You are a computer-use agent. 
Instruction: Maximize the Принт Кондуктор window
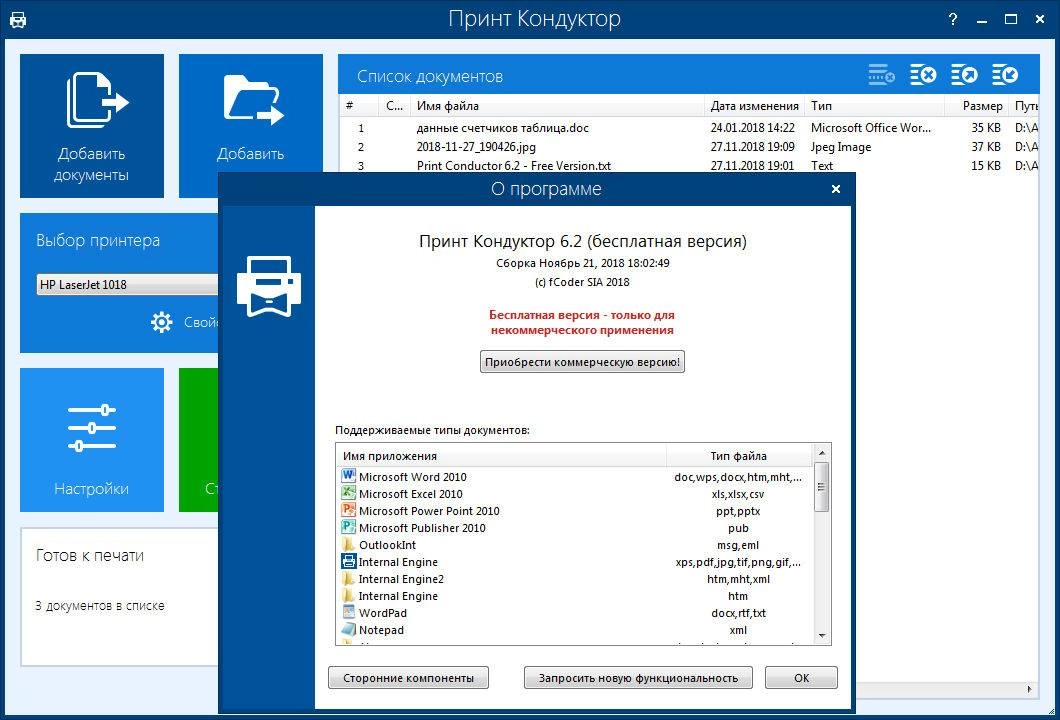coord(1011,19)
